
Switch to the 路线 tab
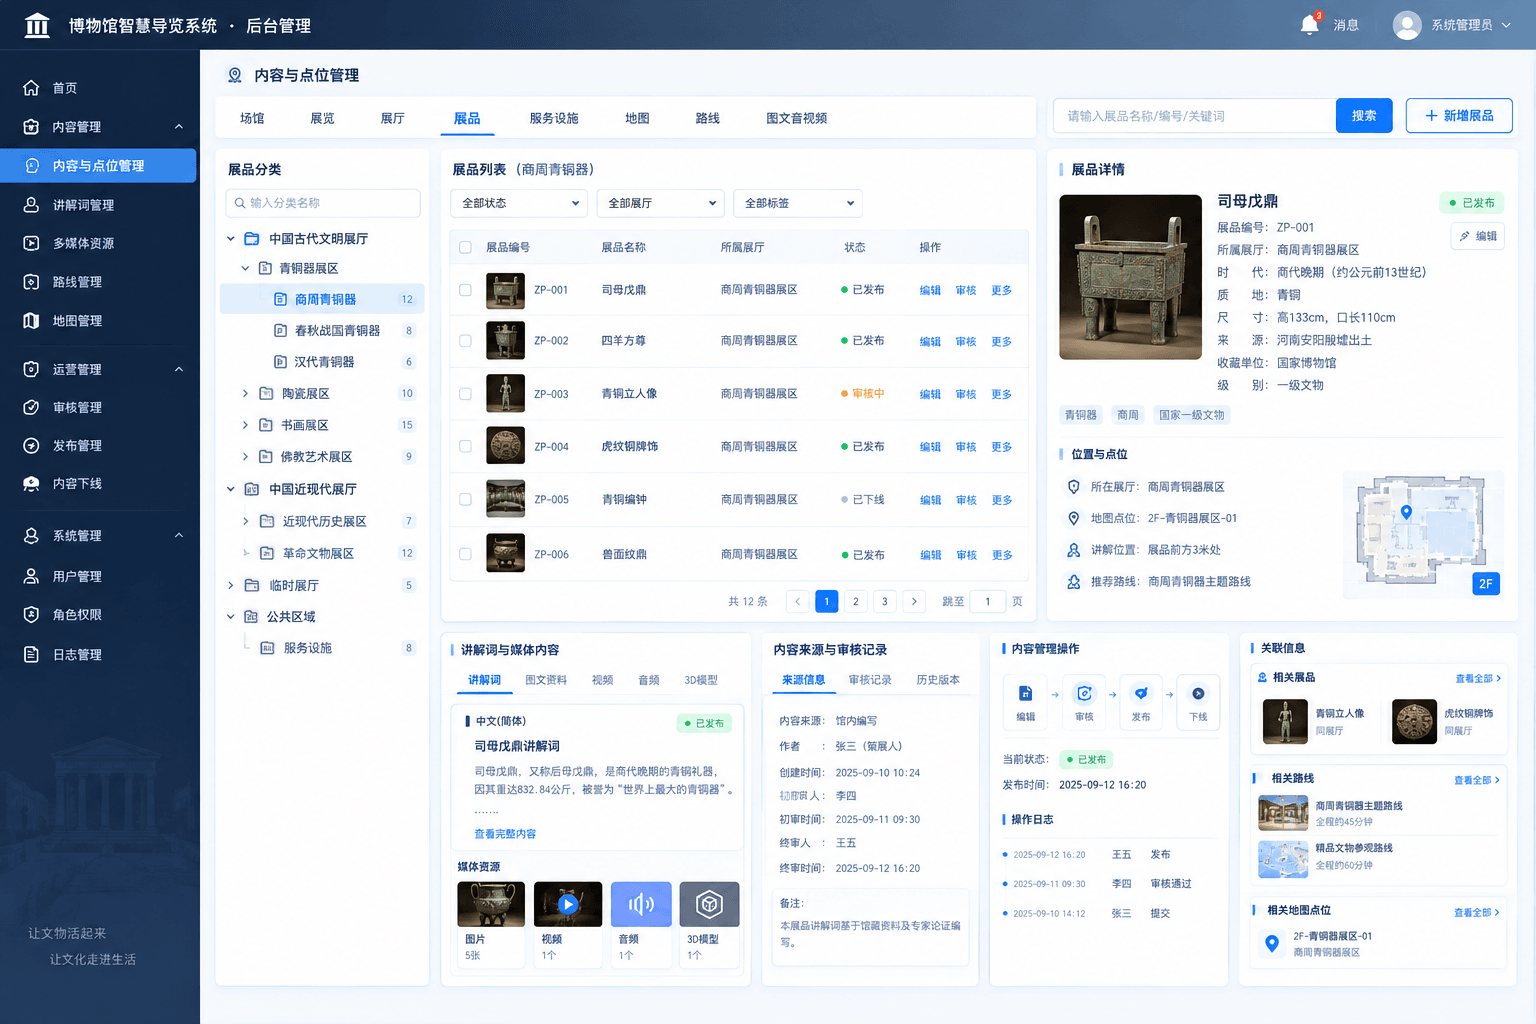tap(708, 118)
